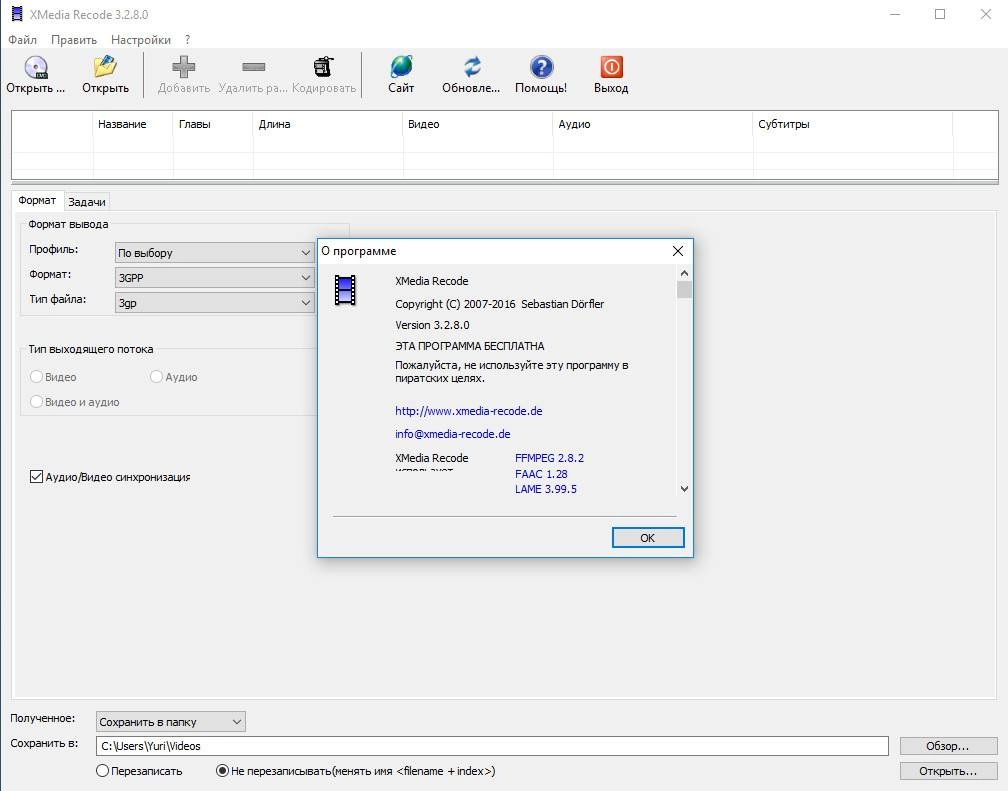Click the Version 3.2.8.0 text

pyautogui.click(x=432, y=325)
